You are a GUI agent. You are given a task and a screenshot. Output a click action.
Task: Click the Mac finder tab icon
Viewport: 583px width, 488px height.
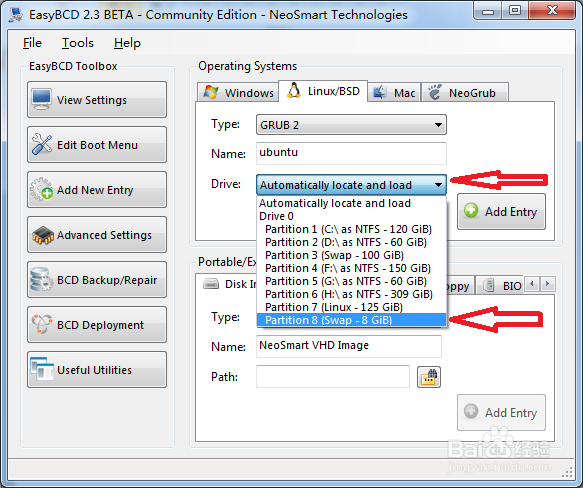pyautogui.click(x=380, y=92)
